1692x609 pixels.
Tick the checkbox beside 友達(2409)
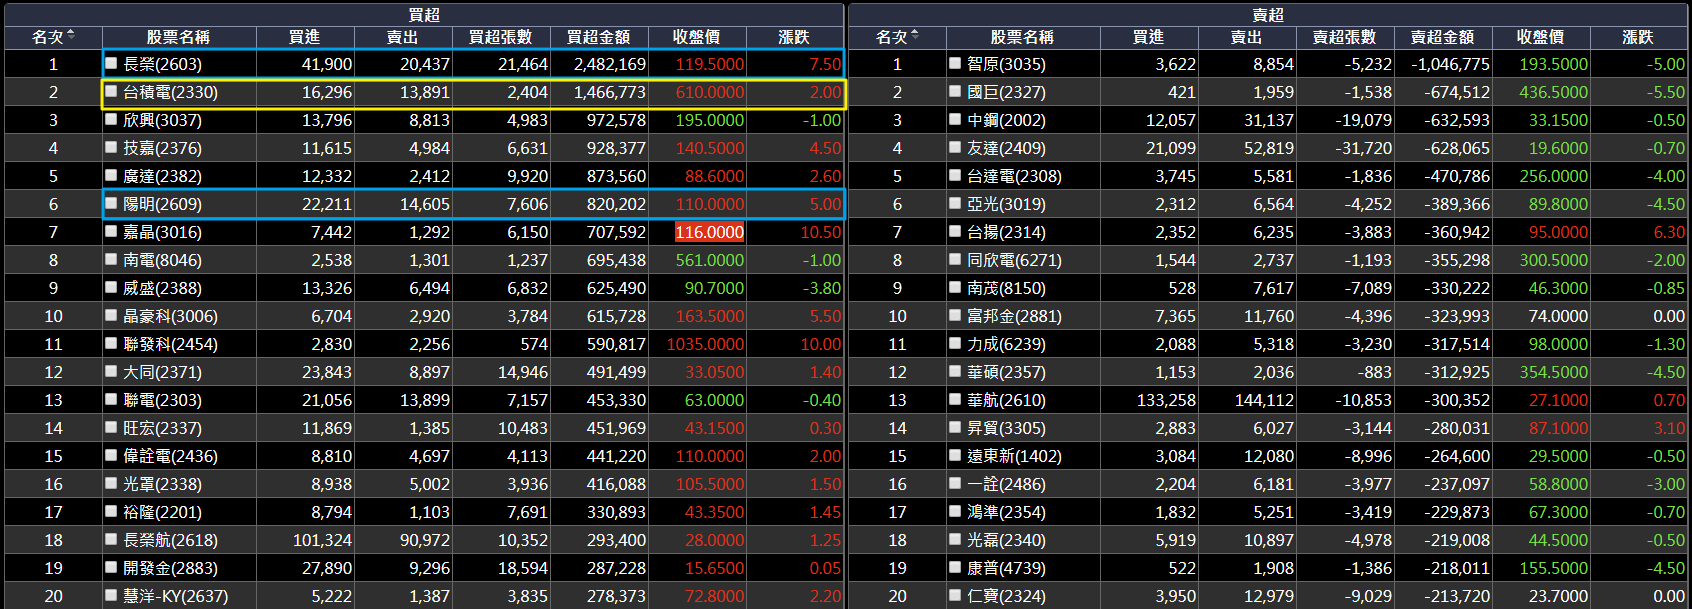(x=955, y=147)
